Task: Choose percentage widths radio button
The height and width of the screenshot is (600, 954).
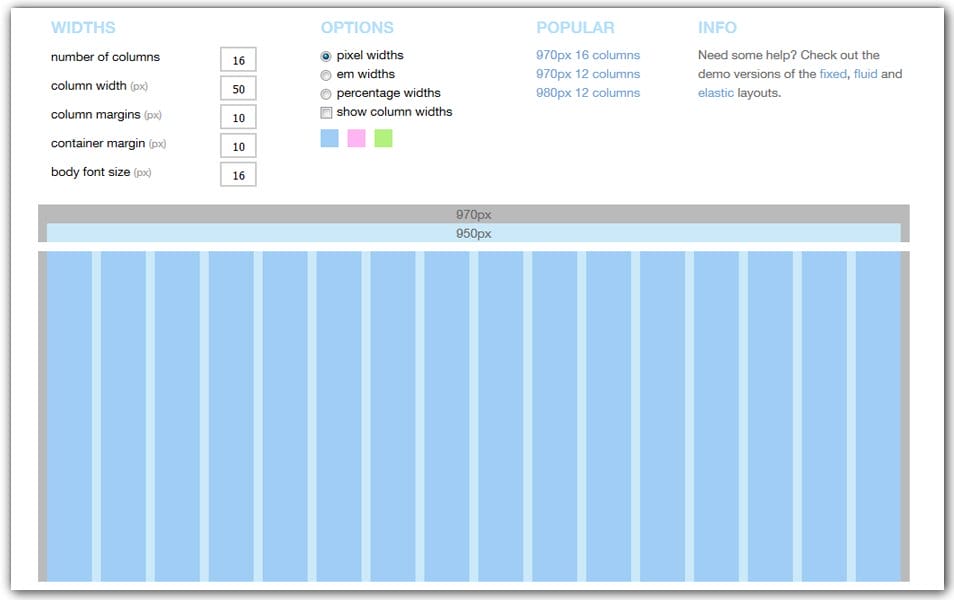Action: click(326, 94)
